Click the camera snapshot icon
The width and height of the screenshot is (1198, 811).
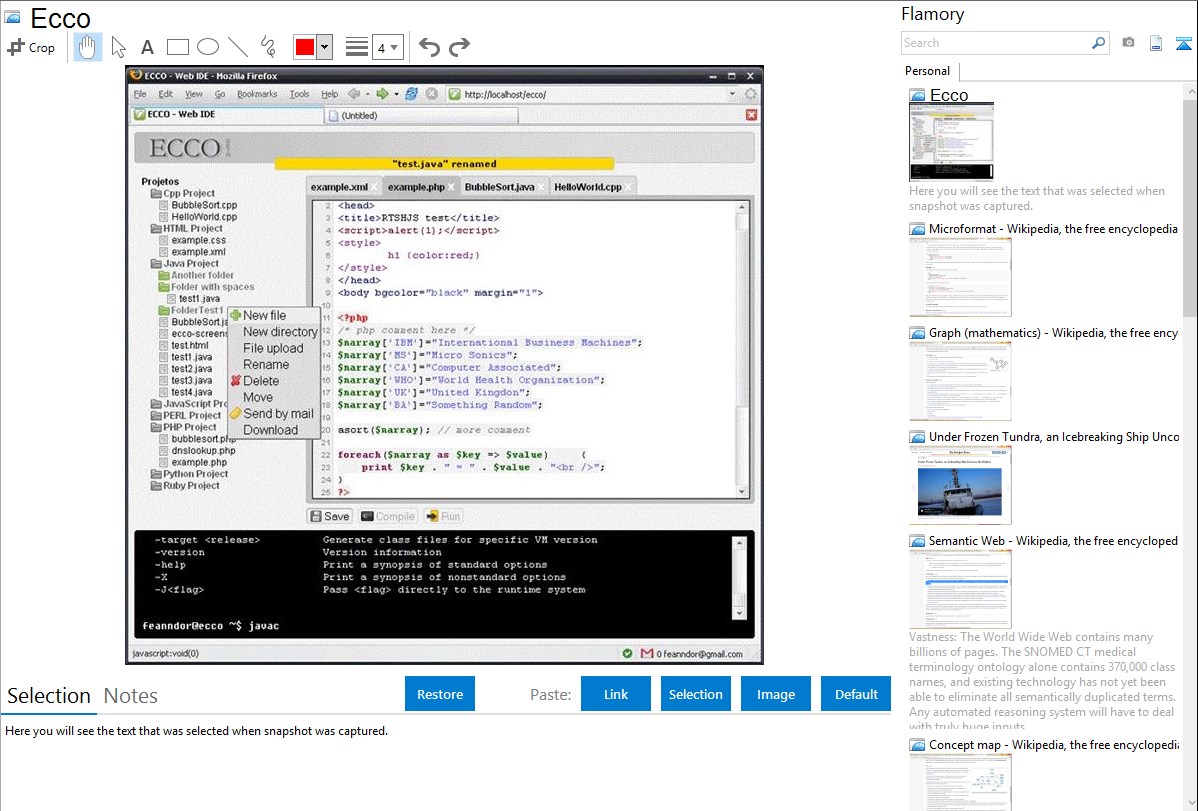(1128, 43)
